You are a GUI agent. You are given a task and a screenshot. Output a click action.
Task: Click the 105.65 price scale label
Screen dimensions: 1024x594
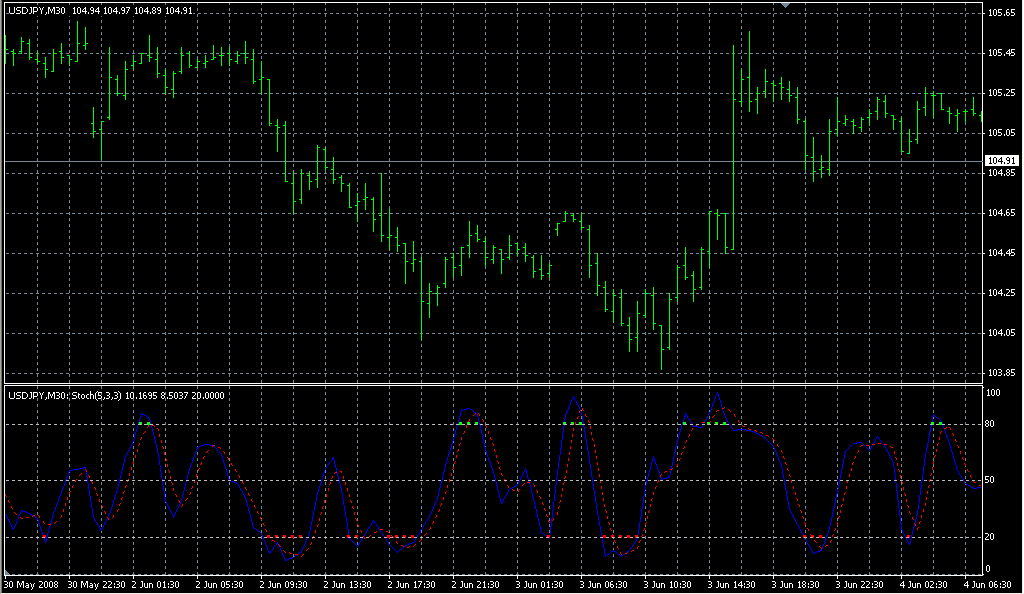tap(1001, 13)
